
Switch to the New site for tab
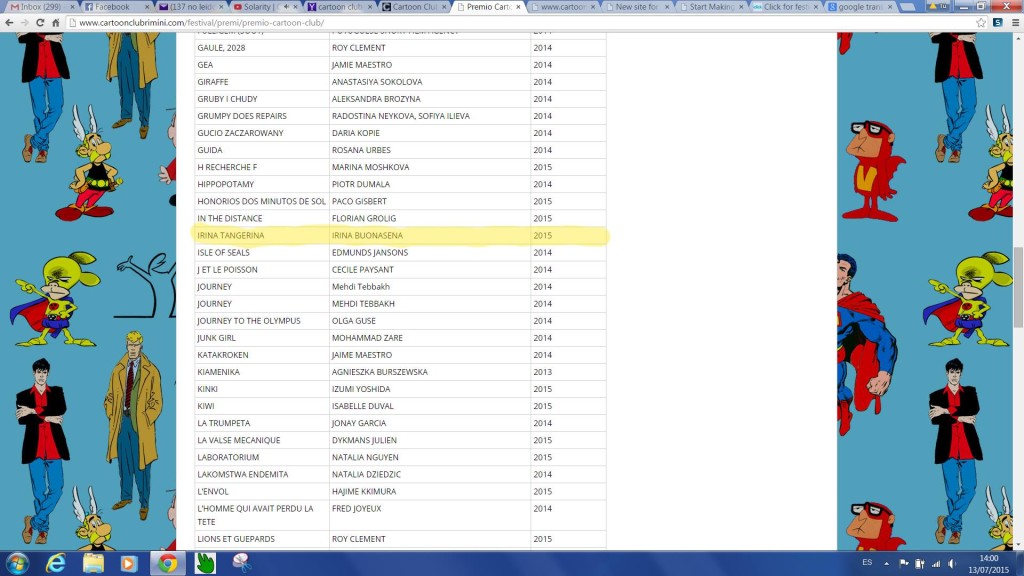coord(637,7)
